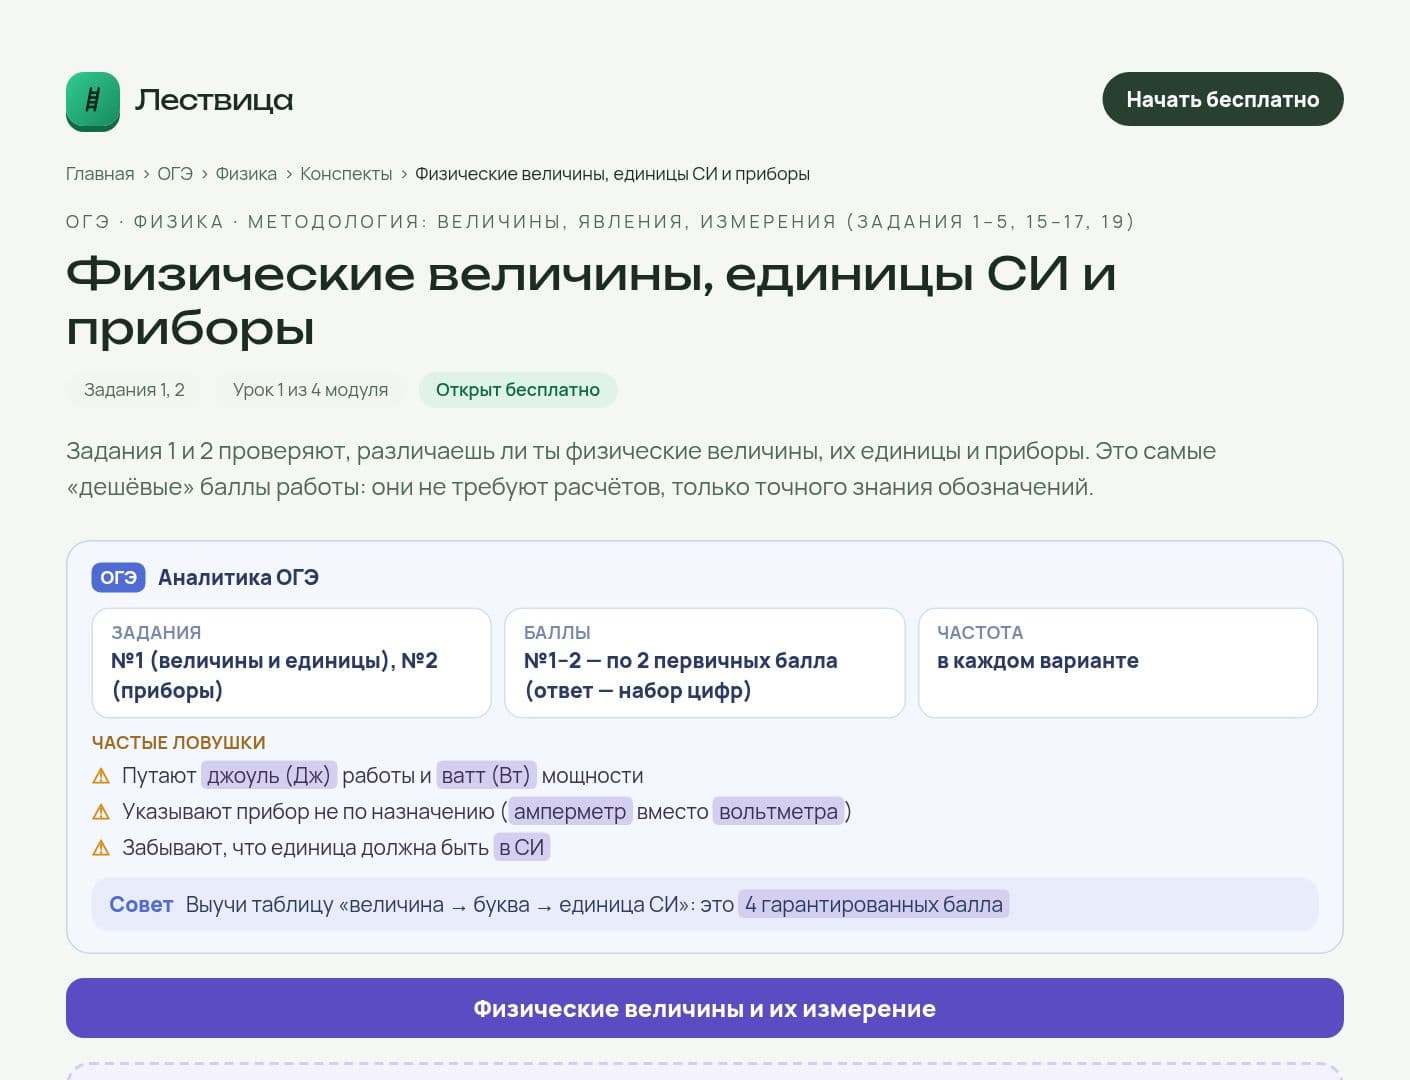The width and height of the screenshot is (1410, 1080).
Task: Click the blue ОГЭ badge icon
Action: pyautogui.click(x=119, y=578)
